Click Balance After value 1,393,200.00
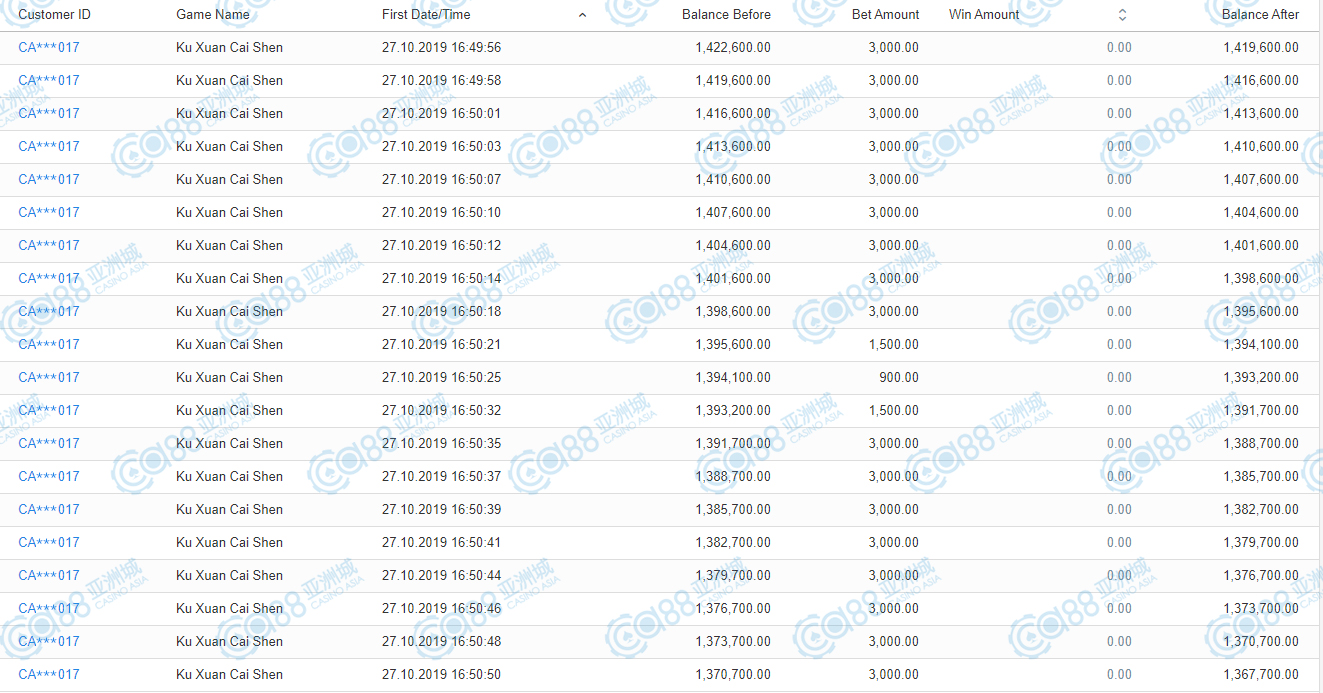Image resolution: width=1323 pixels, height=693 pixels. [1261, 378]
